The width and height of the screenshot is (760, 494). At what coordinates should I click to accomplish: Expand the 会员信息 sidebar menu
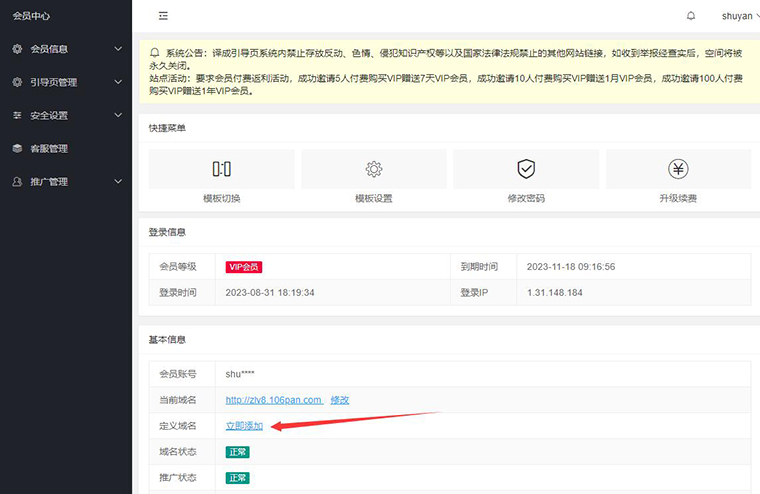[x=66, y=49]
